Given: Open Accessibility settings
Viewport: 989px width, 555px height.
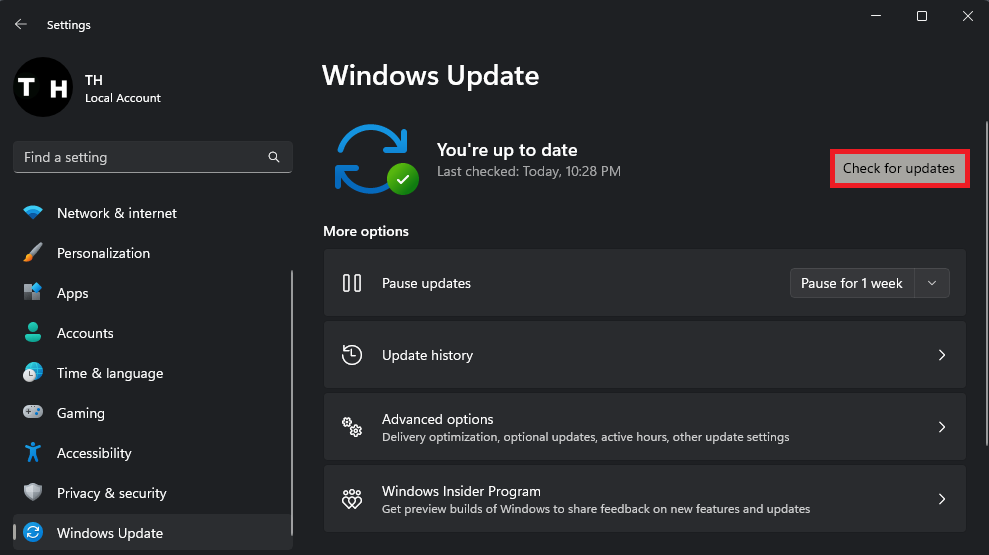Looking at the screenshot, I should (x=152, y=453).
